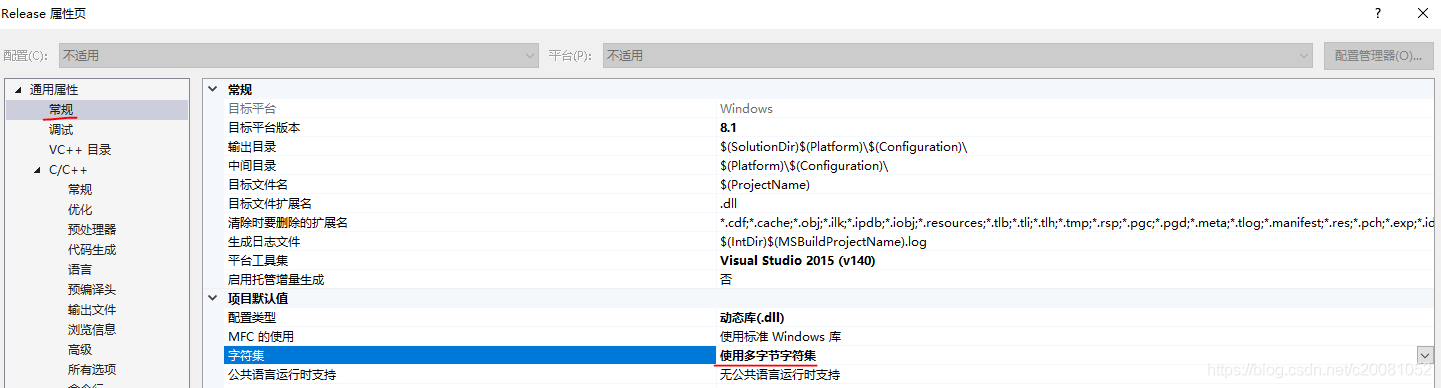Click the Windows target platform value
The height and width of the screenshot is (388, 1441).
tap(746, 108)
